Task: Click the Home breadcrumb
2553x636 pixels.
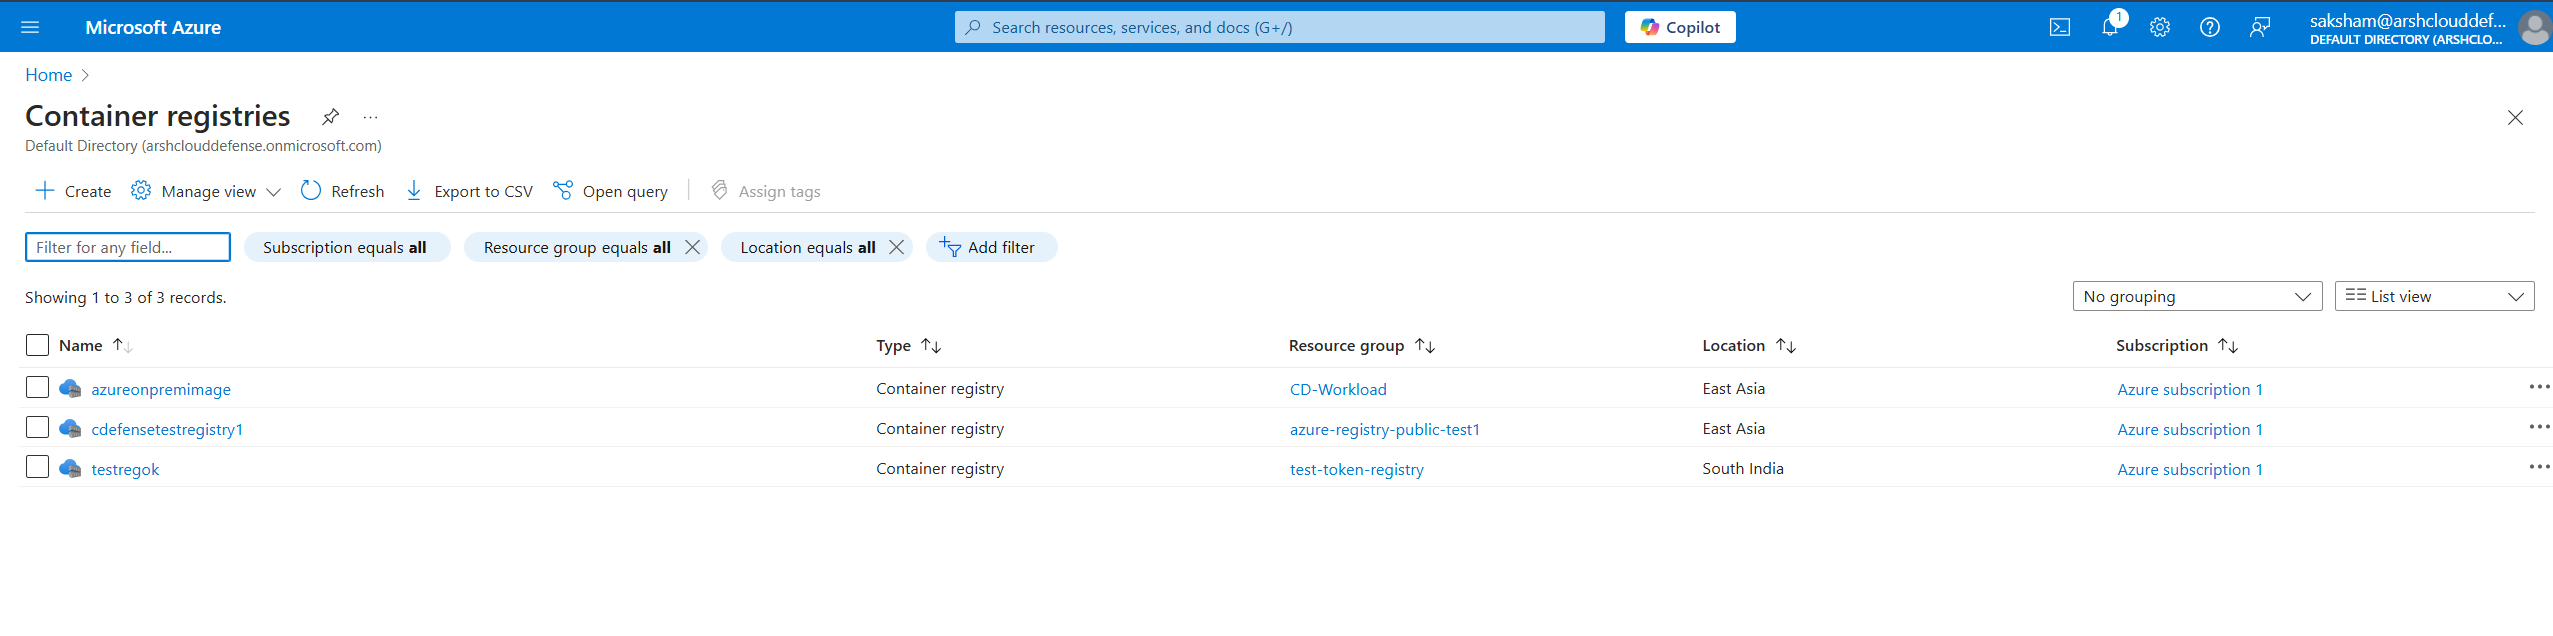Action: point(48,75)
